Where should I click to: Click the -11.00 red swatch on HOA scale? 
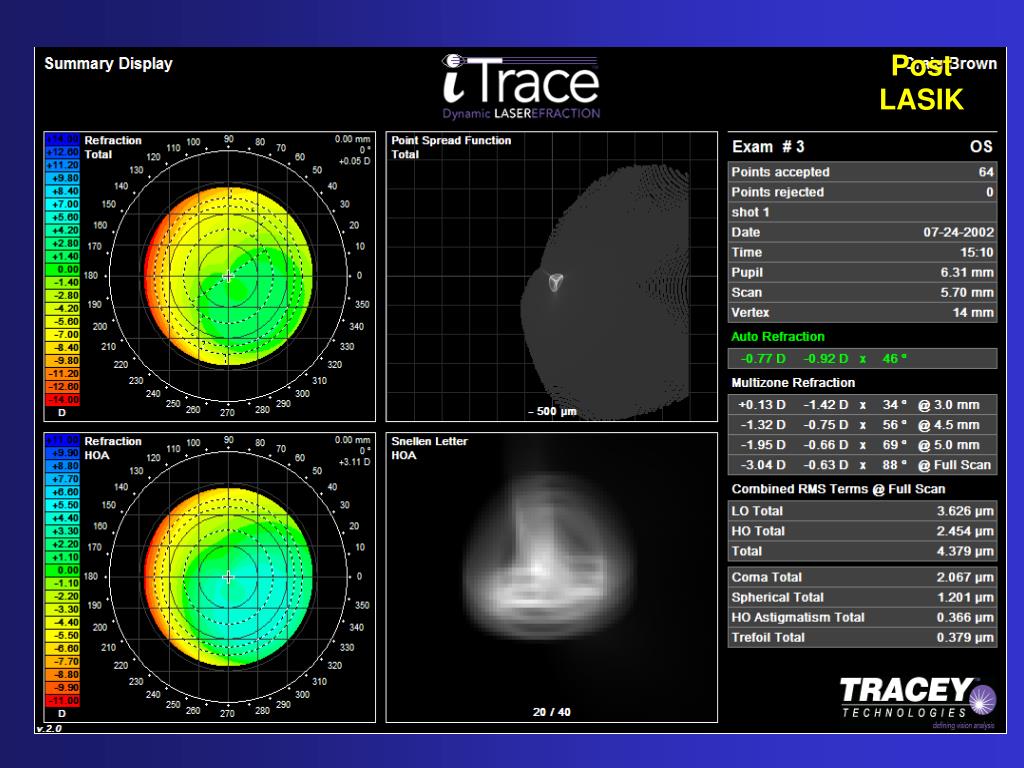[x=62, y=701]
